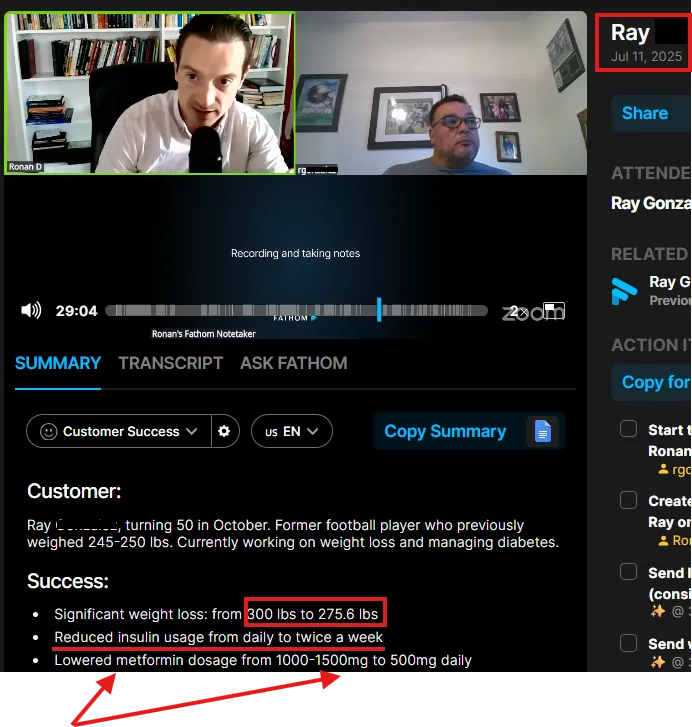
Task: Click the right participant video tile
Action: pyautogui.click(x=441, y=93)
